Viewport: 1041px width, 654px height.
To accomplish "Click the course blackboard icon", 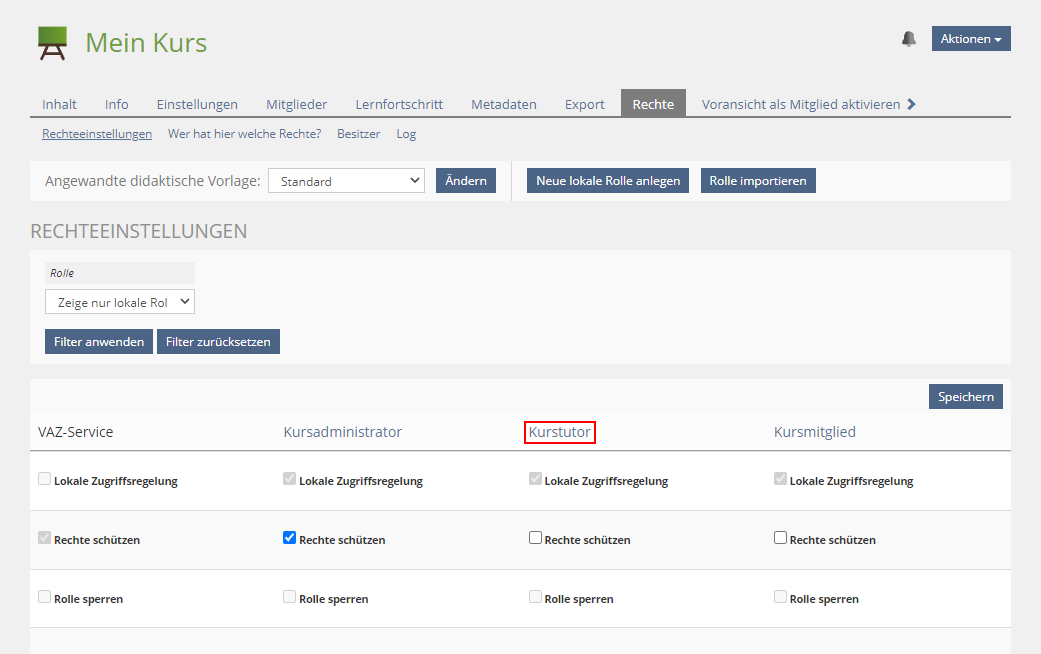I will click(53, 43).
